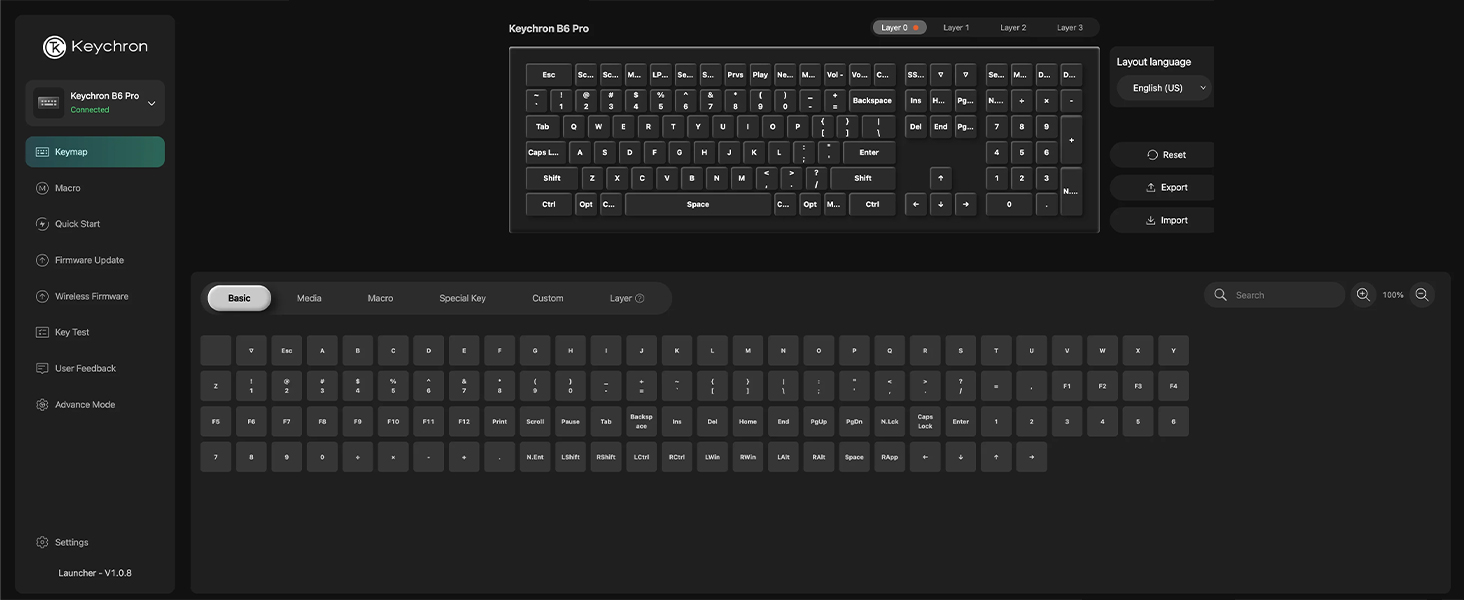Choose the PgDn keycode in the list

point(854,422)
